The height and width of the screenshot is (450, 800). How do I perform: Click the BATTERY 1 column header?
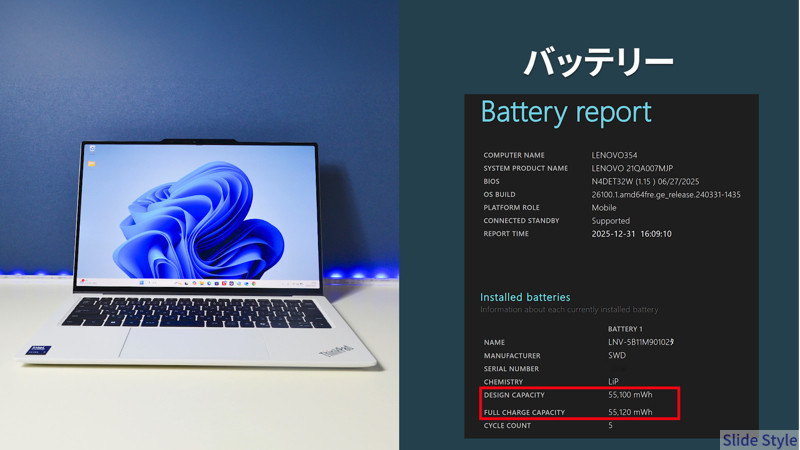coord(625,329)
